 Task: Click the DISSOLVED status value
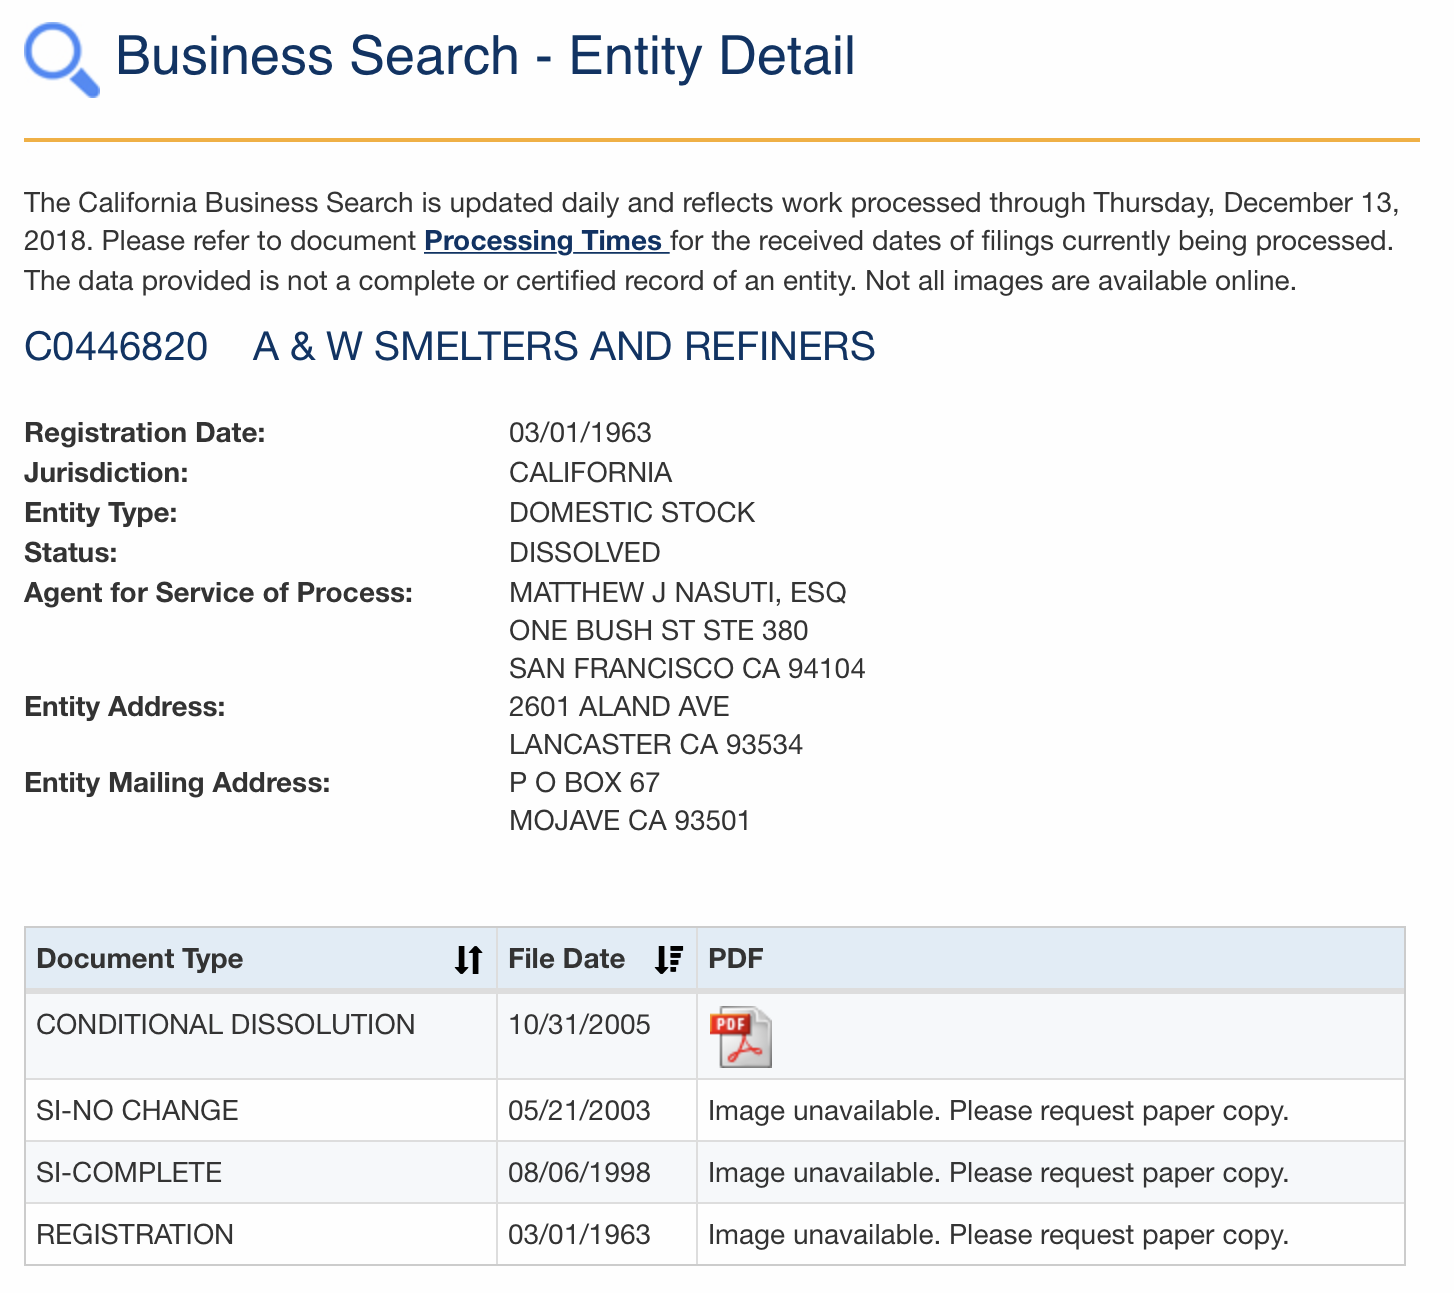[584, 553]
